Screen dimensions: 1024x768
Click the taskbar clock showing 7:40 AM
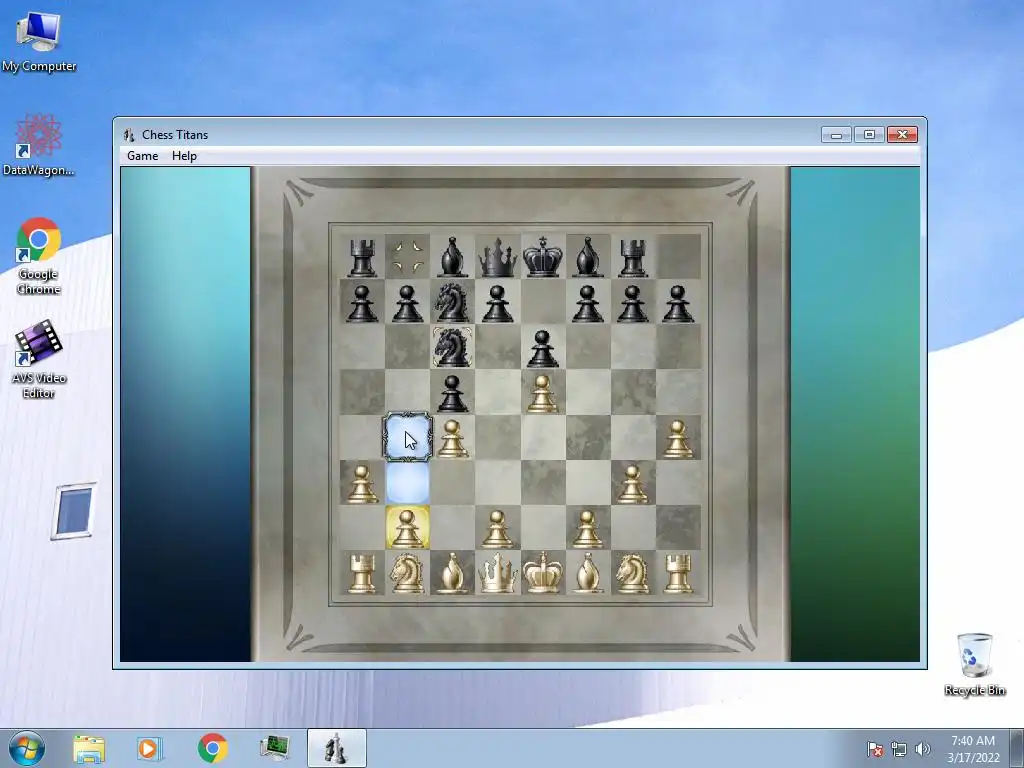point(973,749)
